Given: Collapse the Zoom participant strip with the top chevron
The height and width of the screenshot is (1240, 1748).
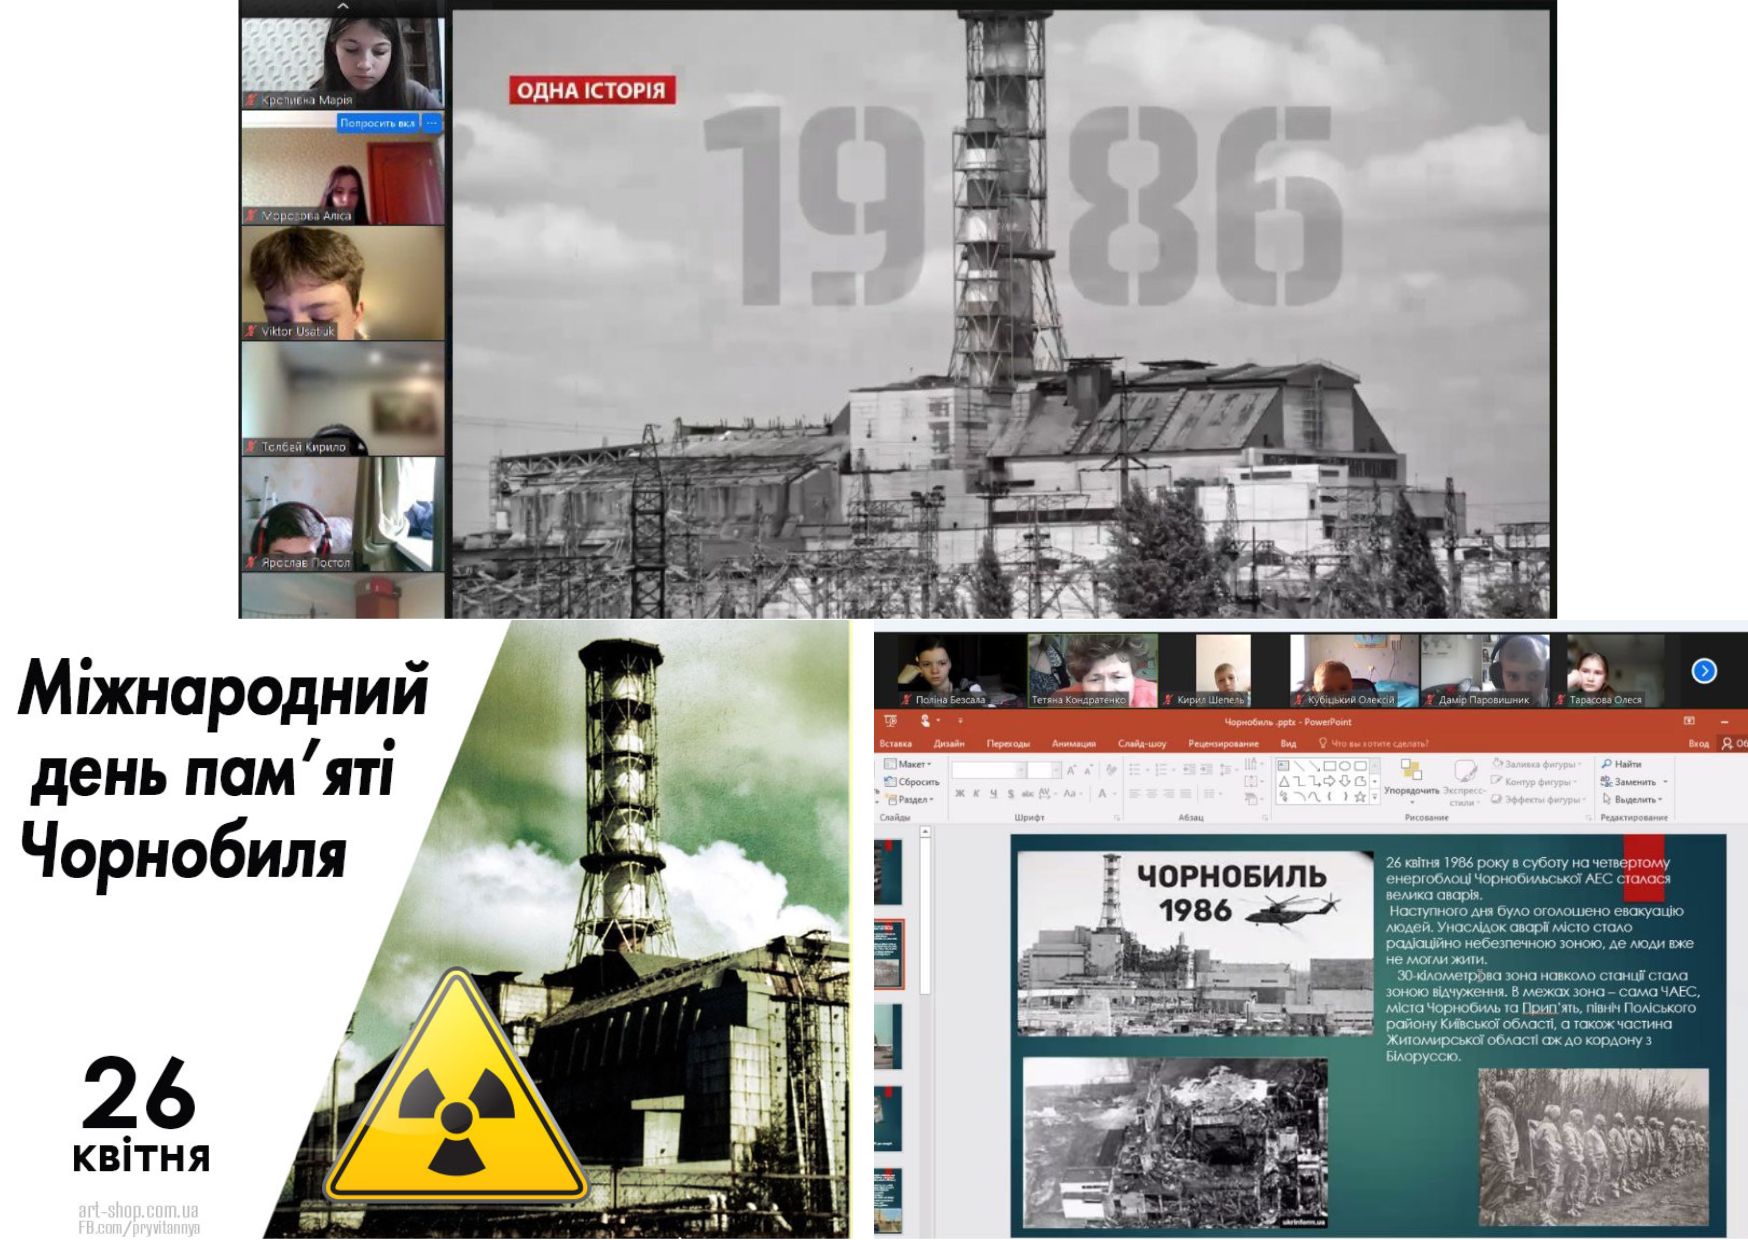Looking at the screenshot, I should tap(343, 6).
